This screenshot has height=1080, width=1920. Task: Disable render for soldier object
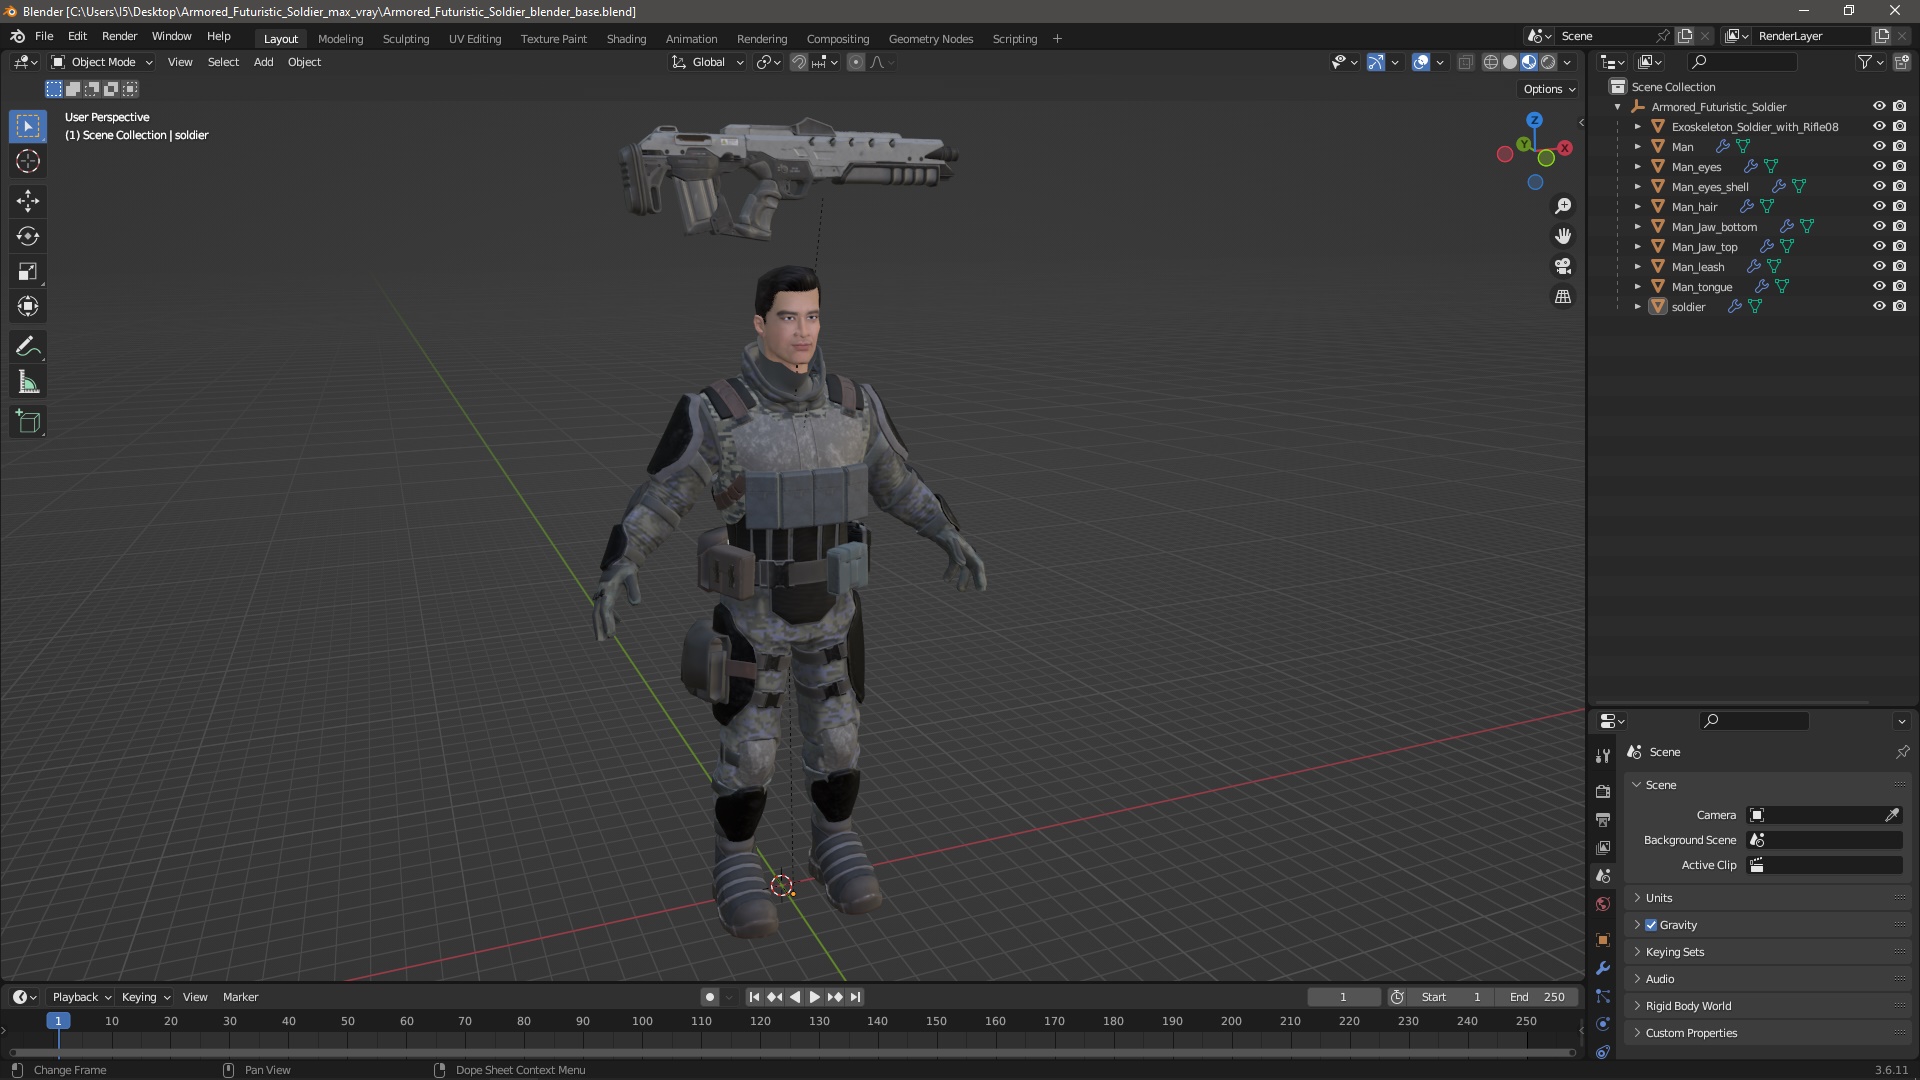(x=1899, y=306)
